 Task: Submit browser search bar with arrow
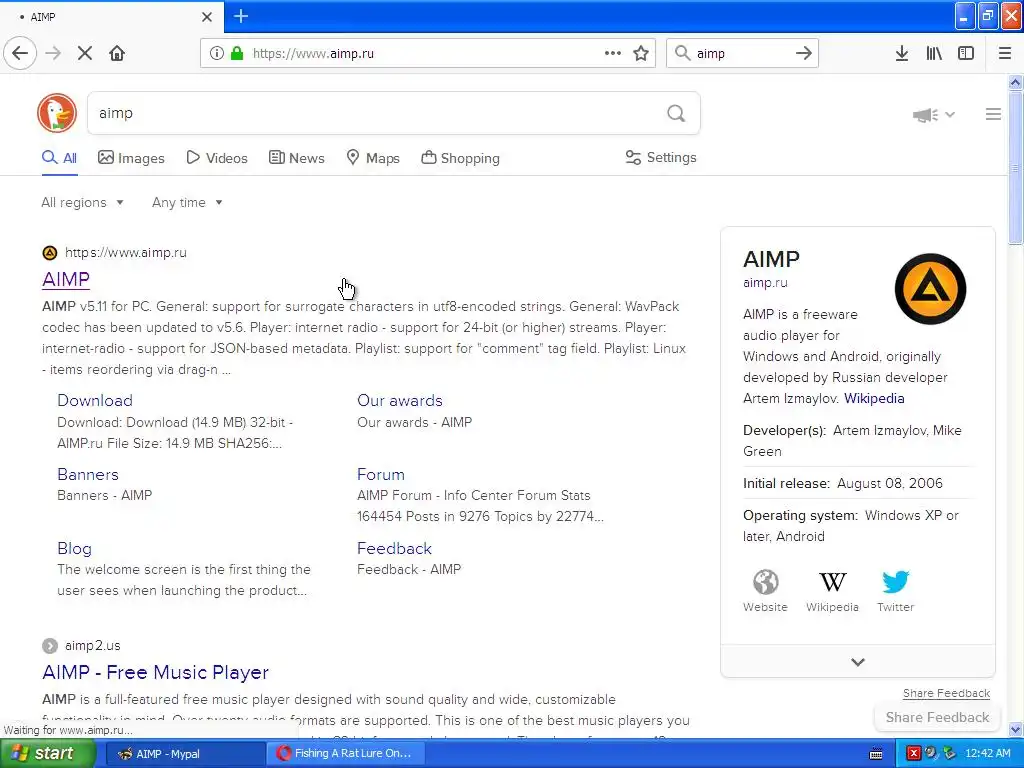(x=804, y=54)
